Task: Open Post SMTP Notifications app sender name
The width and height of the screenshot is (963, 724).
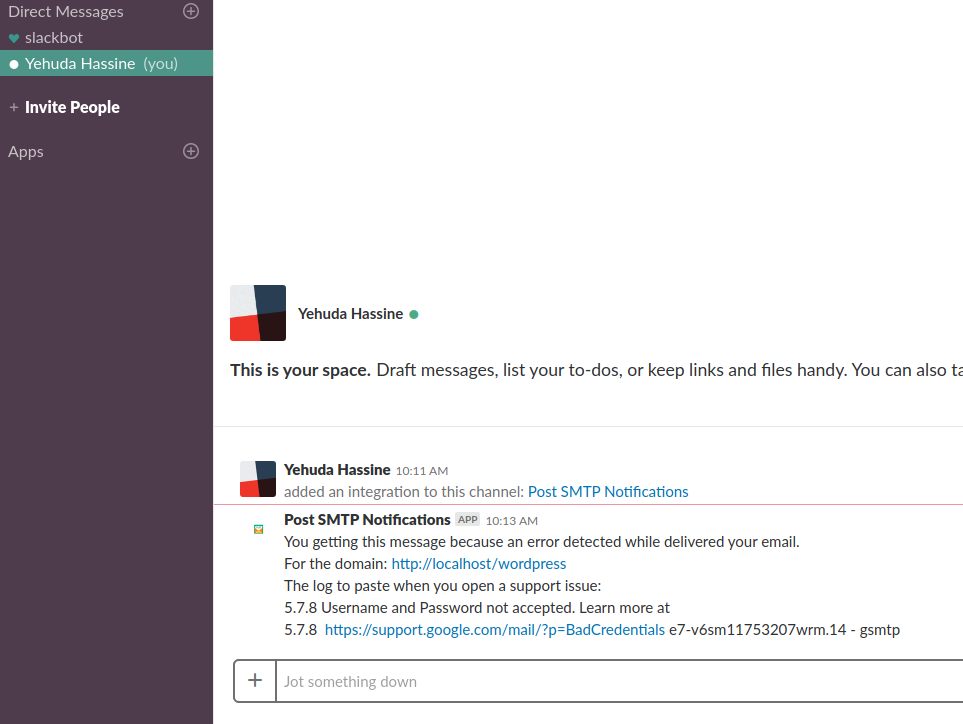Action: pyautogui.click(x=367, y=520)
